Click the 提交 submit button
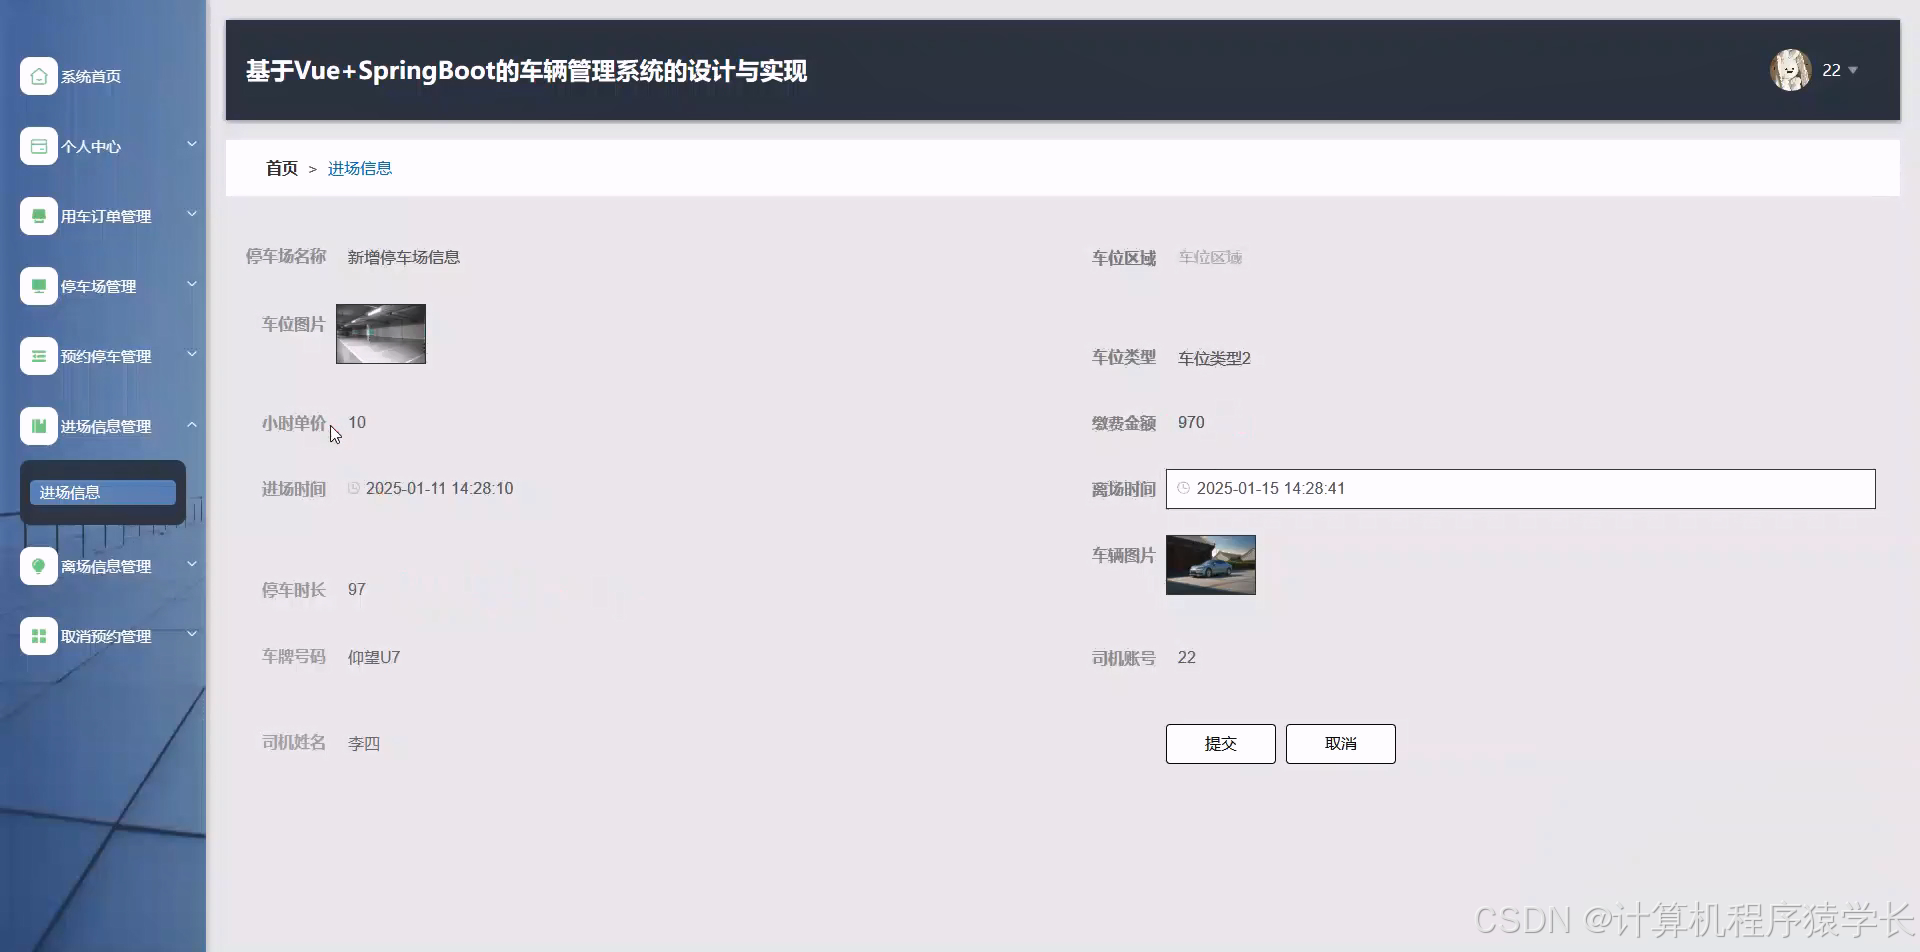 pos(1220,743)
